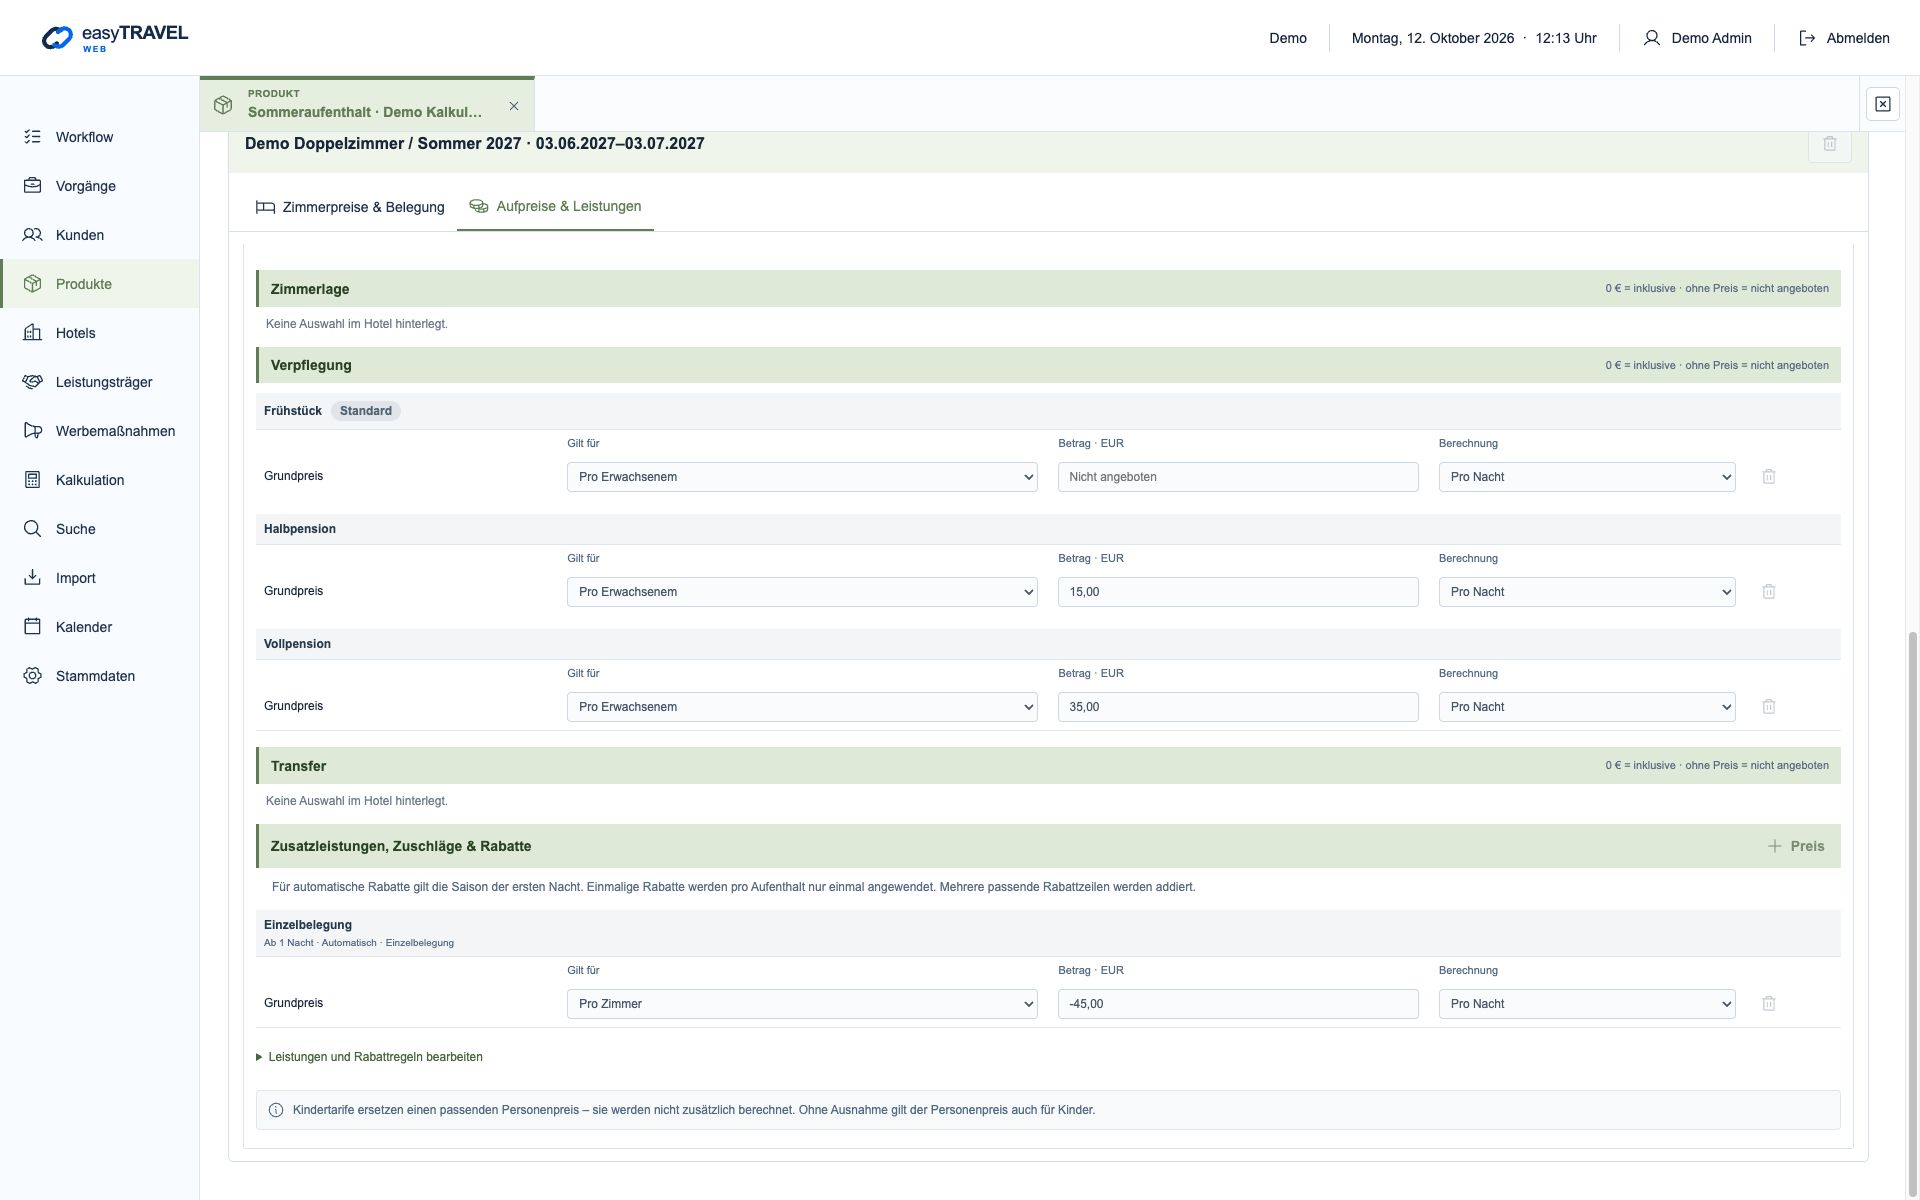This screenshot has width=1920, height=1200.
Task: Click the Import download icon
Action: pos(32,578)
